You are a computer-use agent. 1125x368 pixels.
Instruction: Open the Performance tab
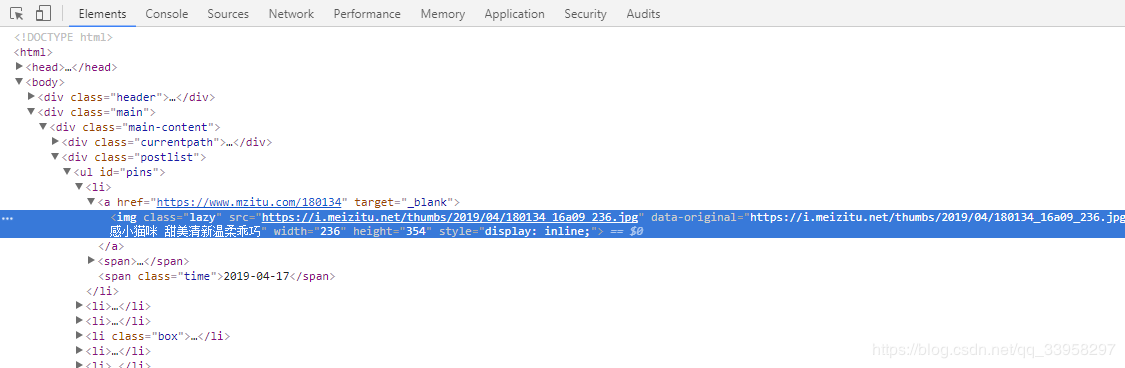click(367, 14)
